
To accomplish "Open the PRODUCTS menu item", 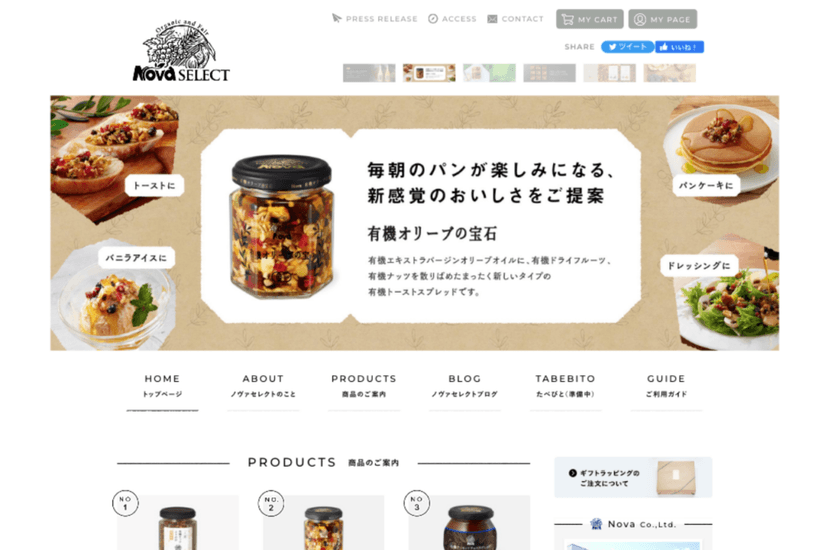I will pos(364,386).
